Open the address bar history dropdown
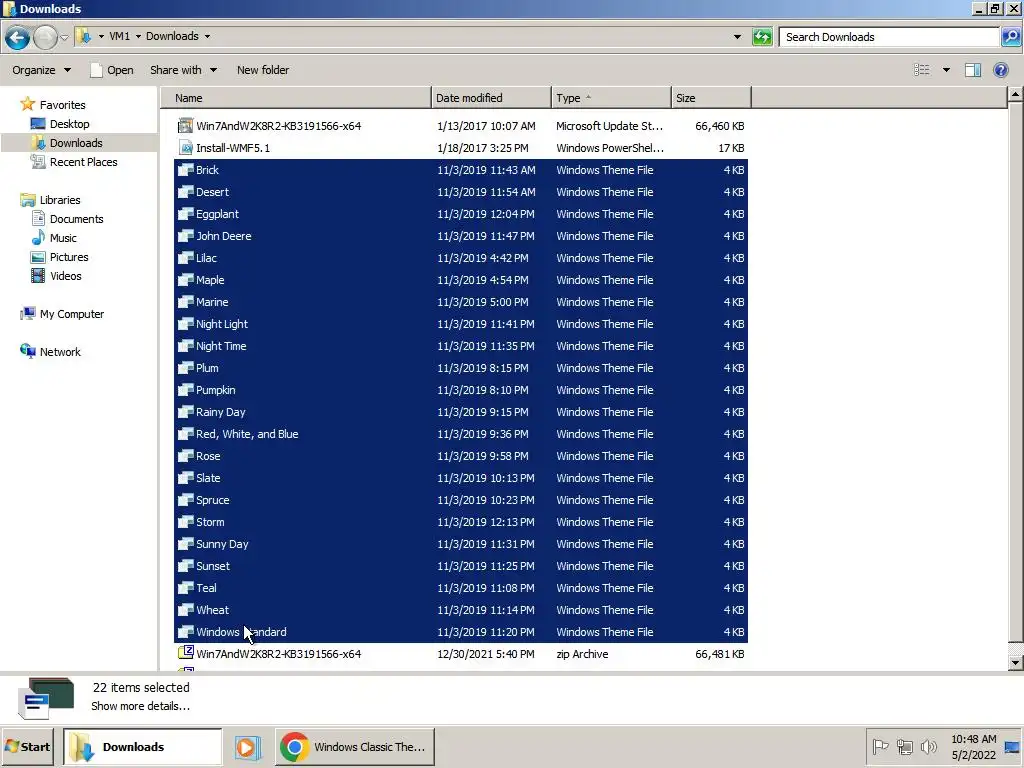 [x=737, y=37]
